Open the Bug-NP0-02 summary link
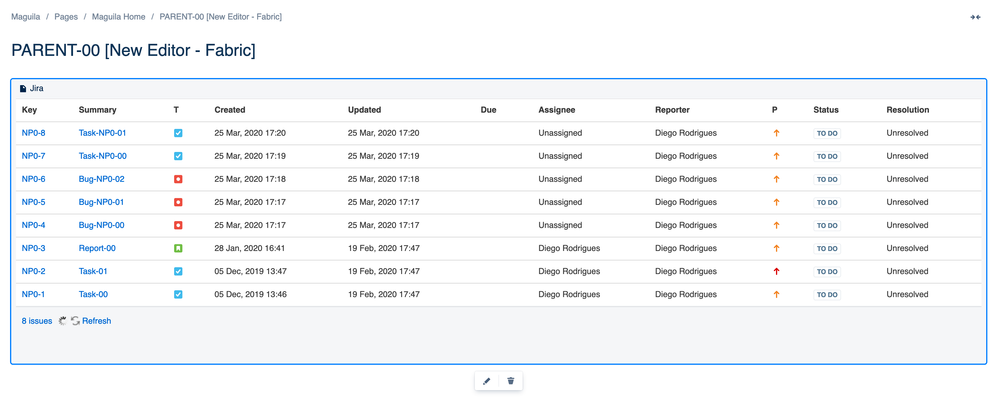Screen dimensions: 998x418 pos(101,179)
